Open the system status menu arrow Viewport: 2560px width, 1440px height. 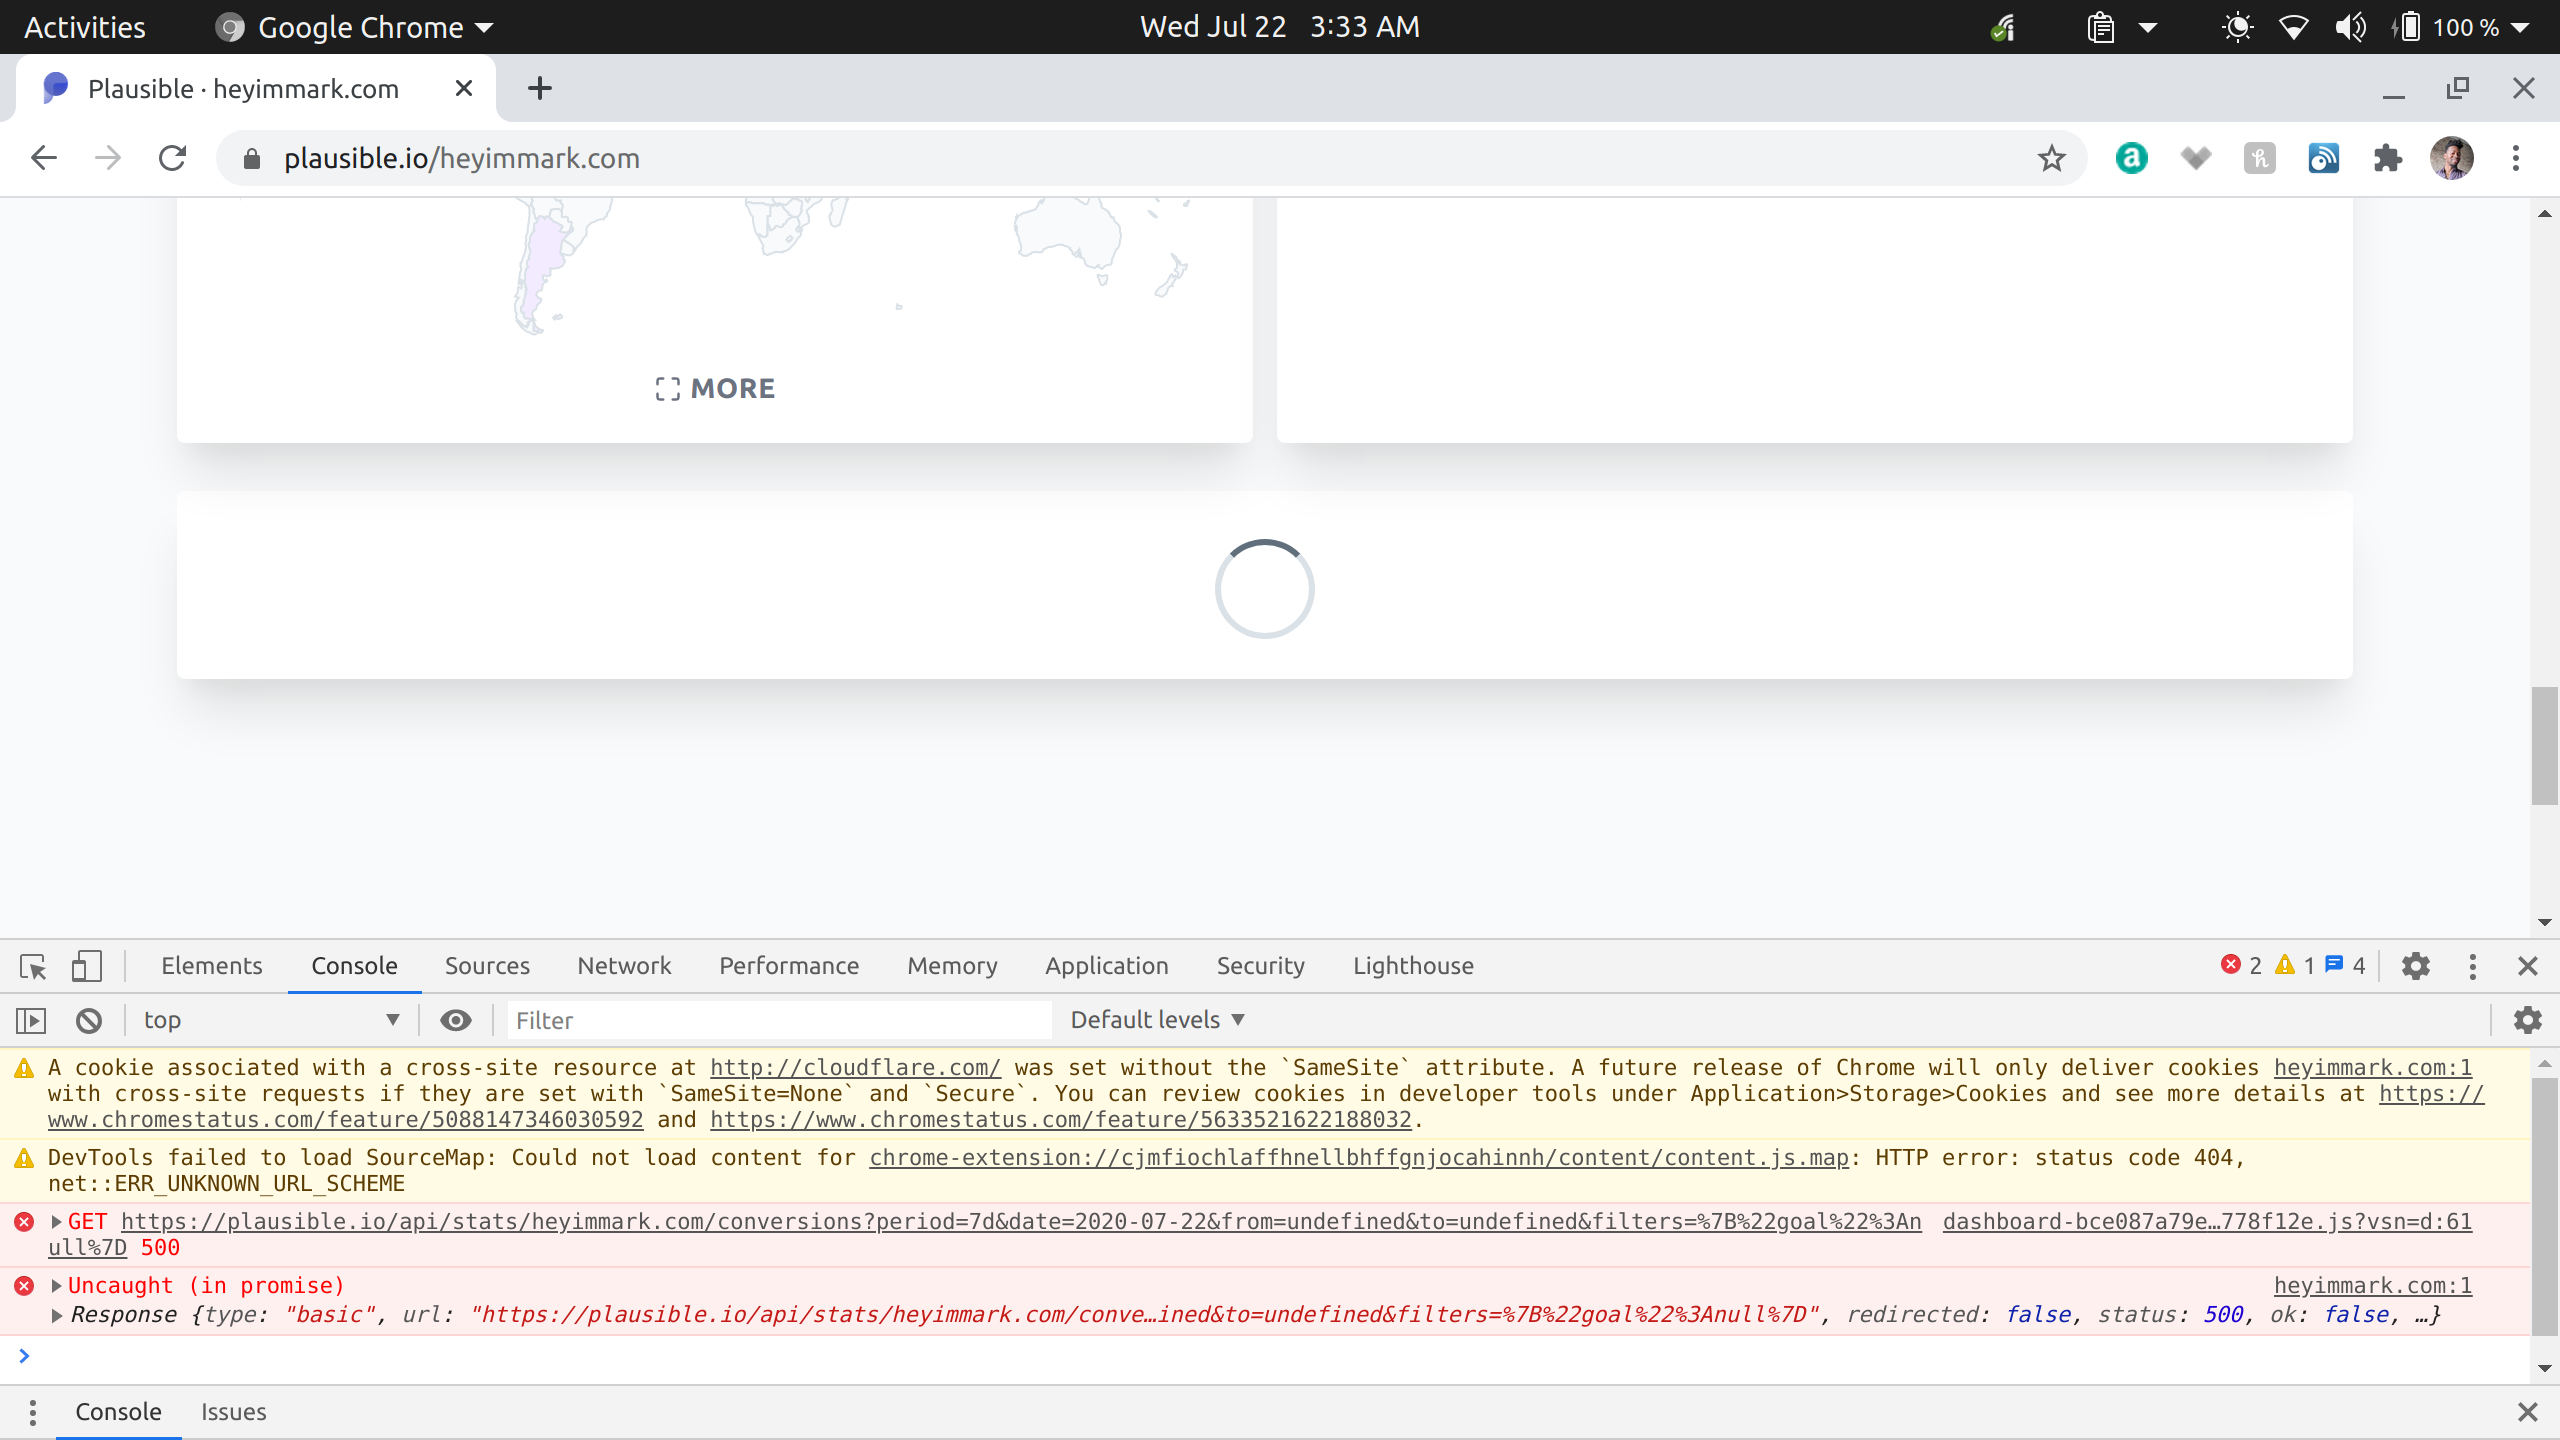[x=2521, y=28]
